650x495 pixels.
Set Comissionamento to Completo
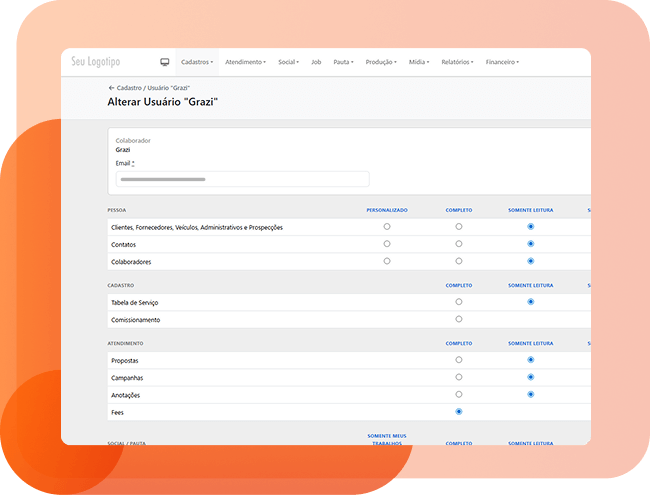459,319
